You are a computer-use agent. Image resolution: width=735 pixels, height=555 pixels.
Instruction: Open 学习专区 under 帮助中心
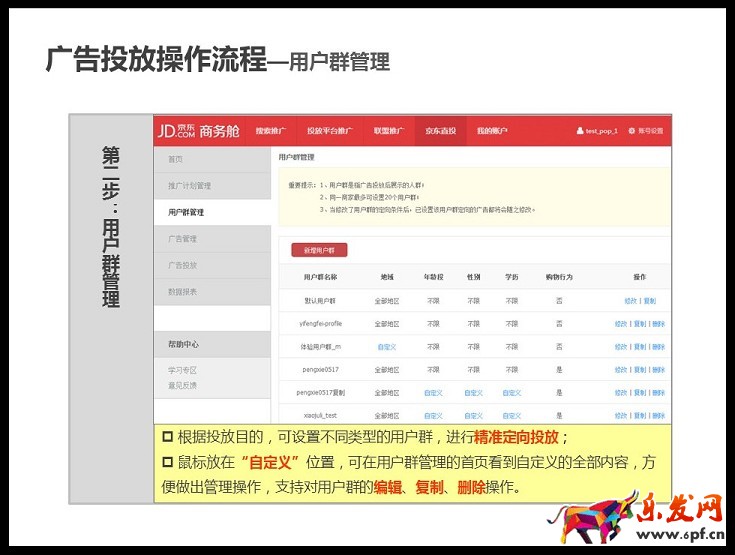pos(182,370)
